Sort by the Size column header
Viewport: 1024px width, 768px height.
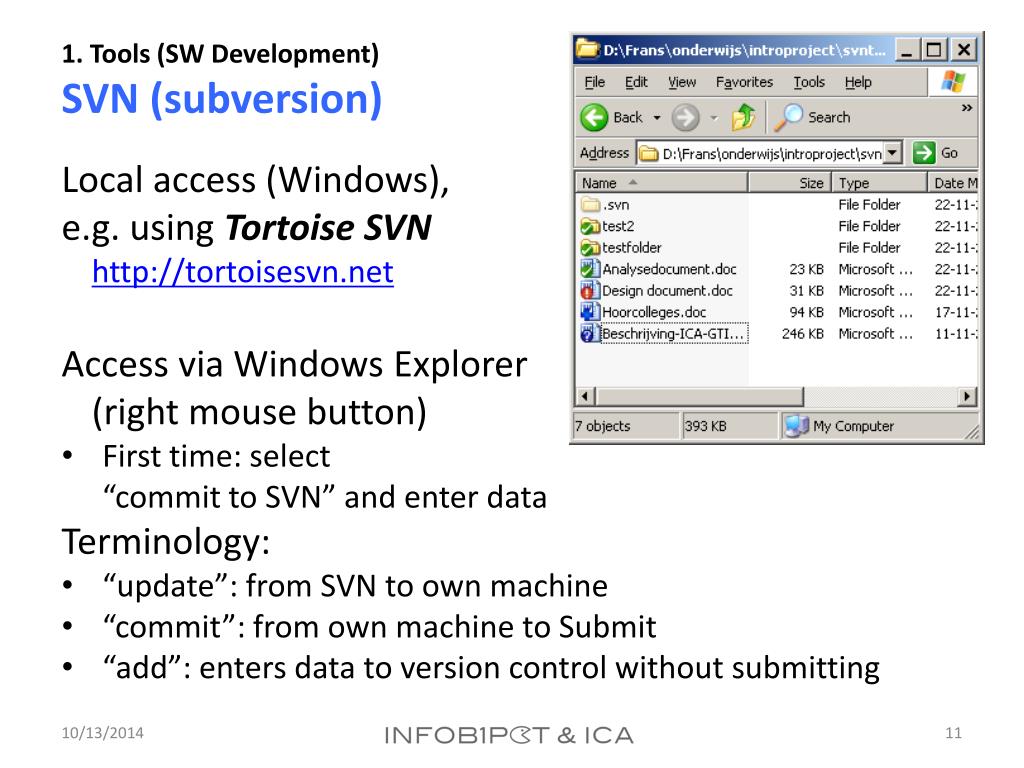point(790,183)
